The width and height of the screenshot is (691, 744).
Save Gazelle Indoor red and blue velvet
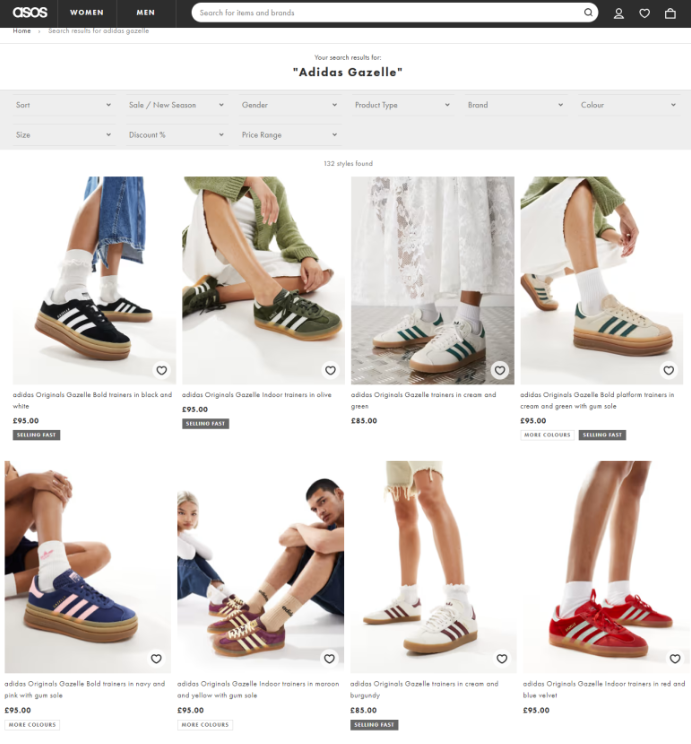tap(674, 659)
